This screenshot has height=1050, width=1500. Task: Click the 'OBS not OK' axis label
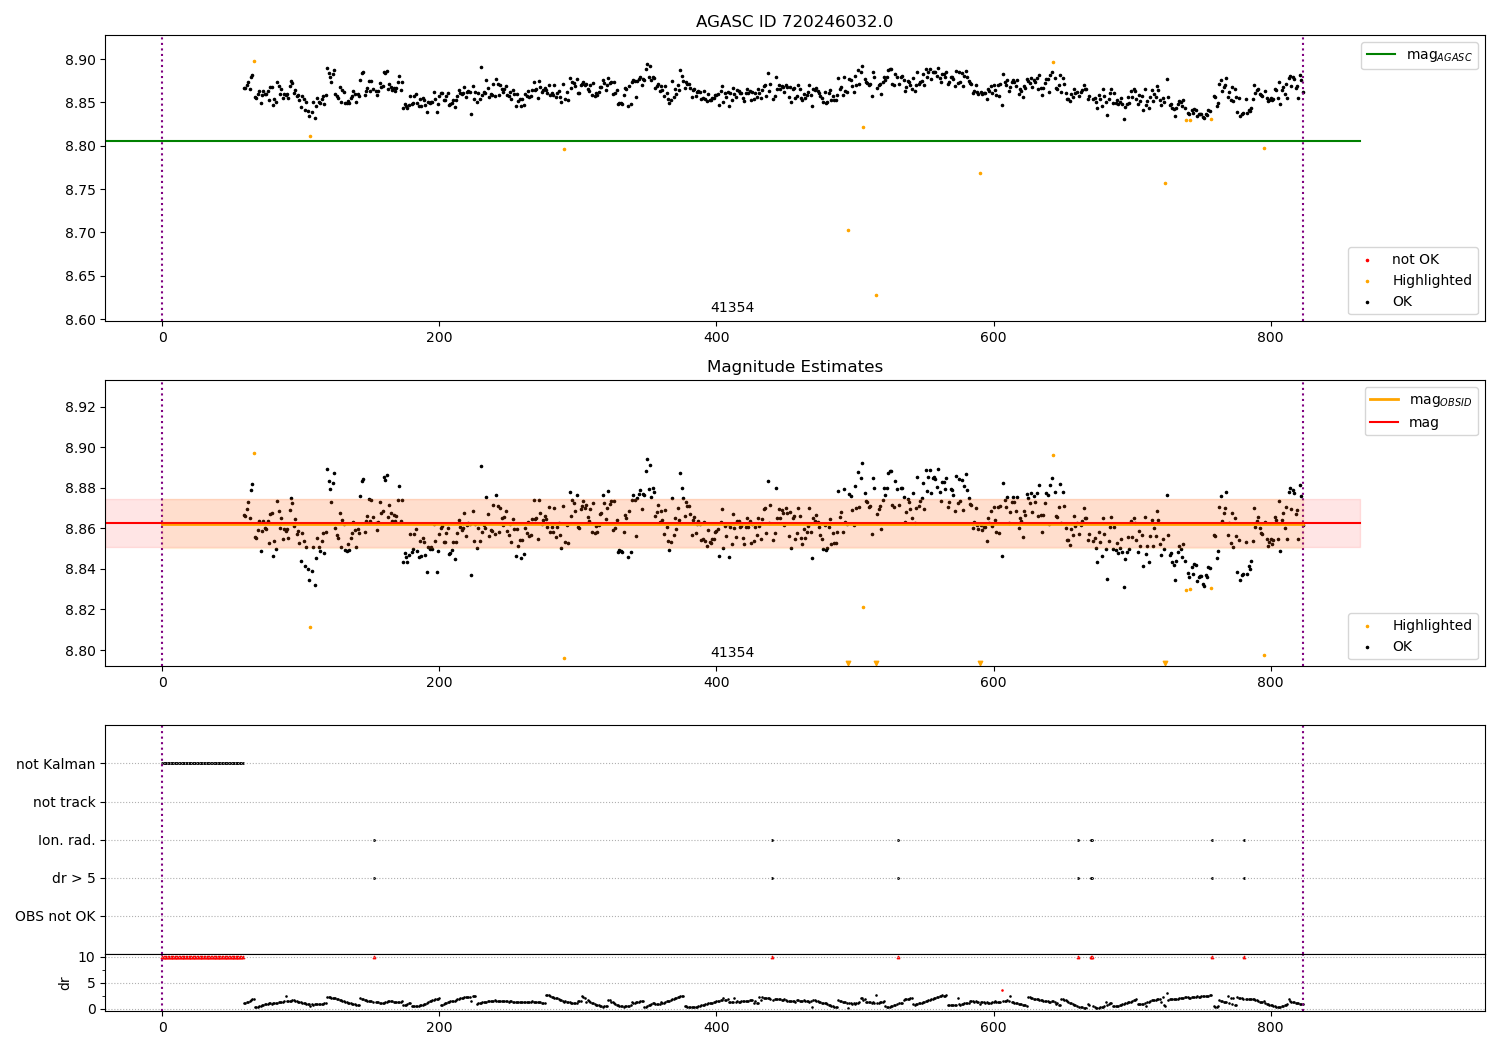coord(55,916)
